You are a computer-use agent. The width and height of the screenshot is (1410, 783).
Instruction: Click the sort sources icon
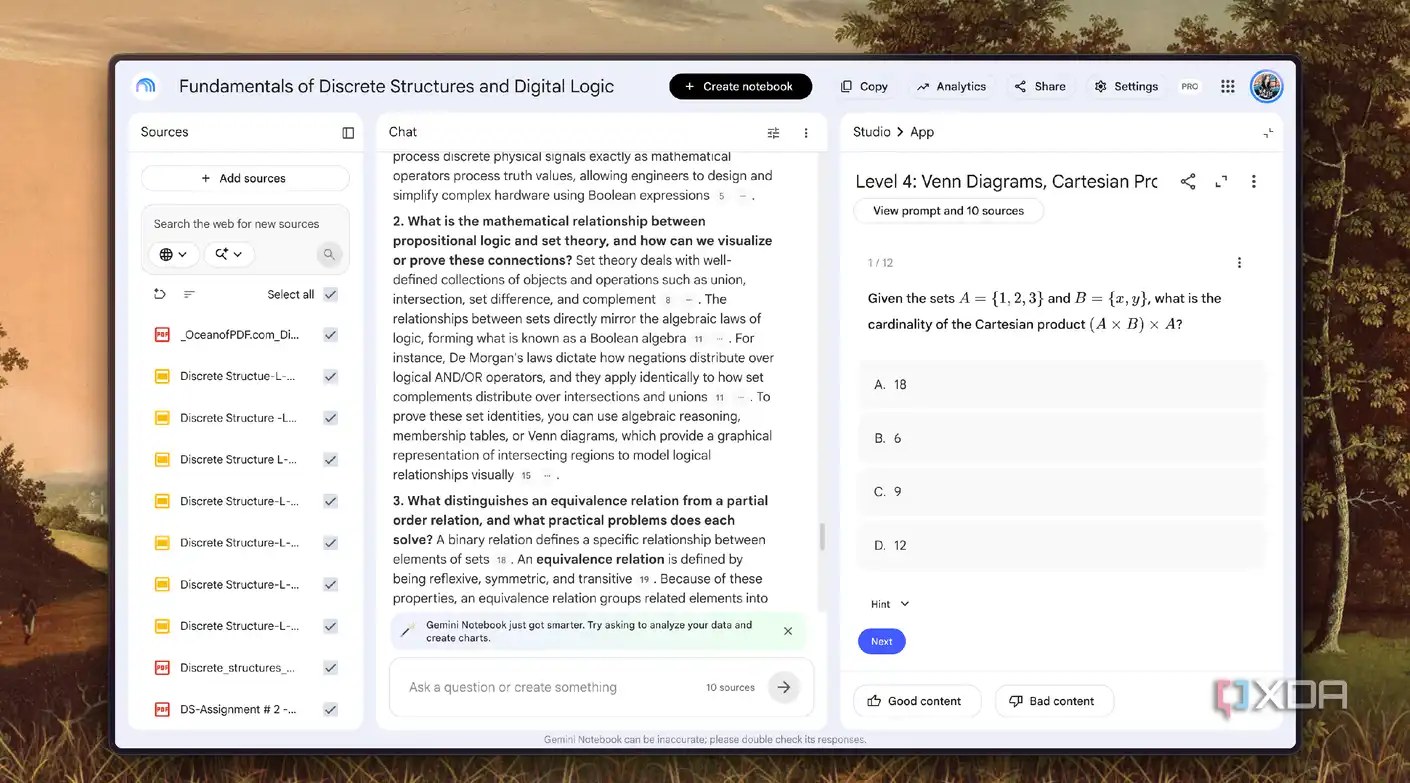pyautogui.click(x=189, y=294)
